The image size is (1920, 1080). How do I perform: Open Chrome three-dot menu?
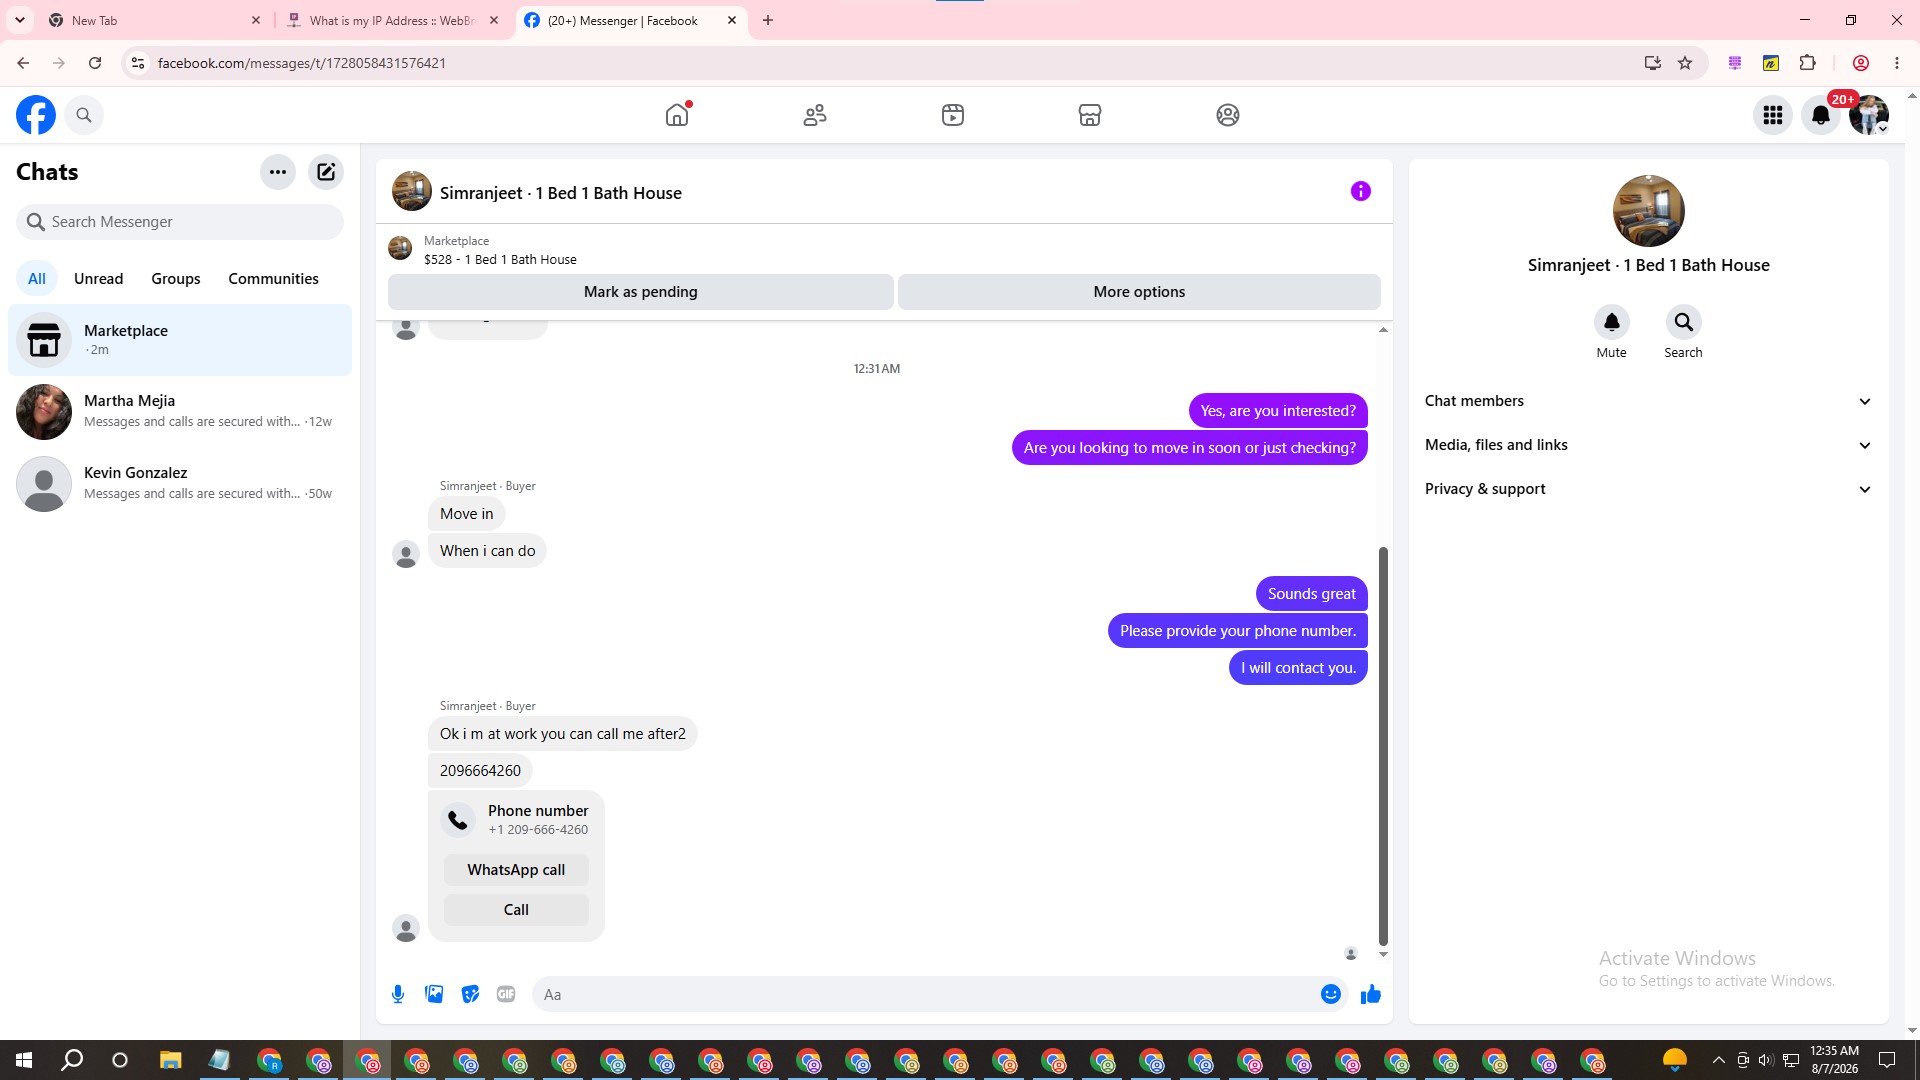coord(1897,63)
